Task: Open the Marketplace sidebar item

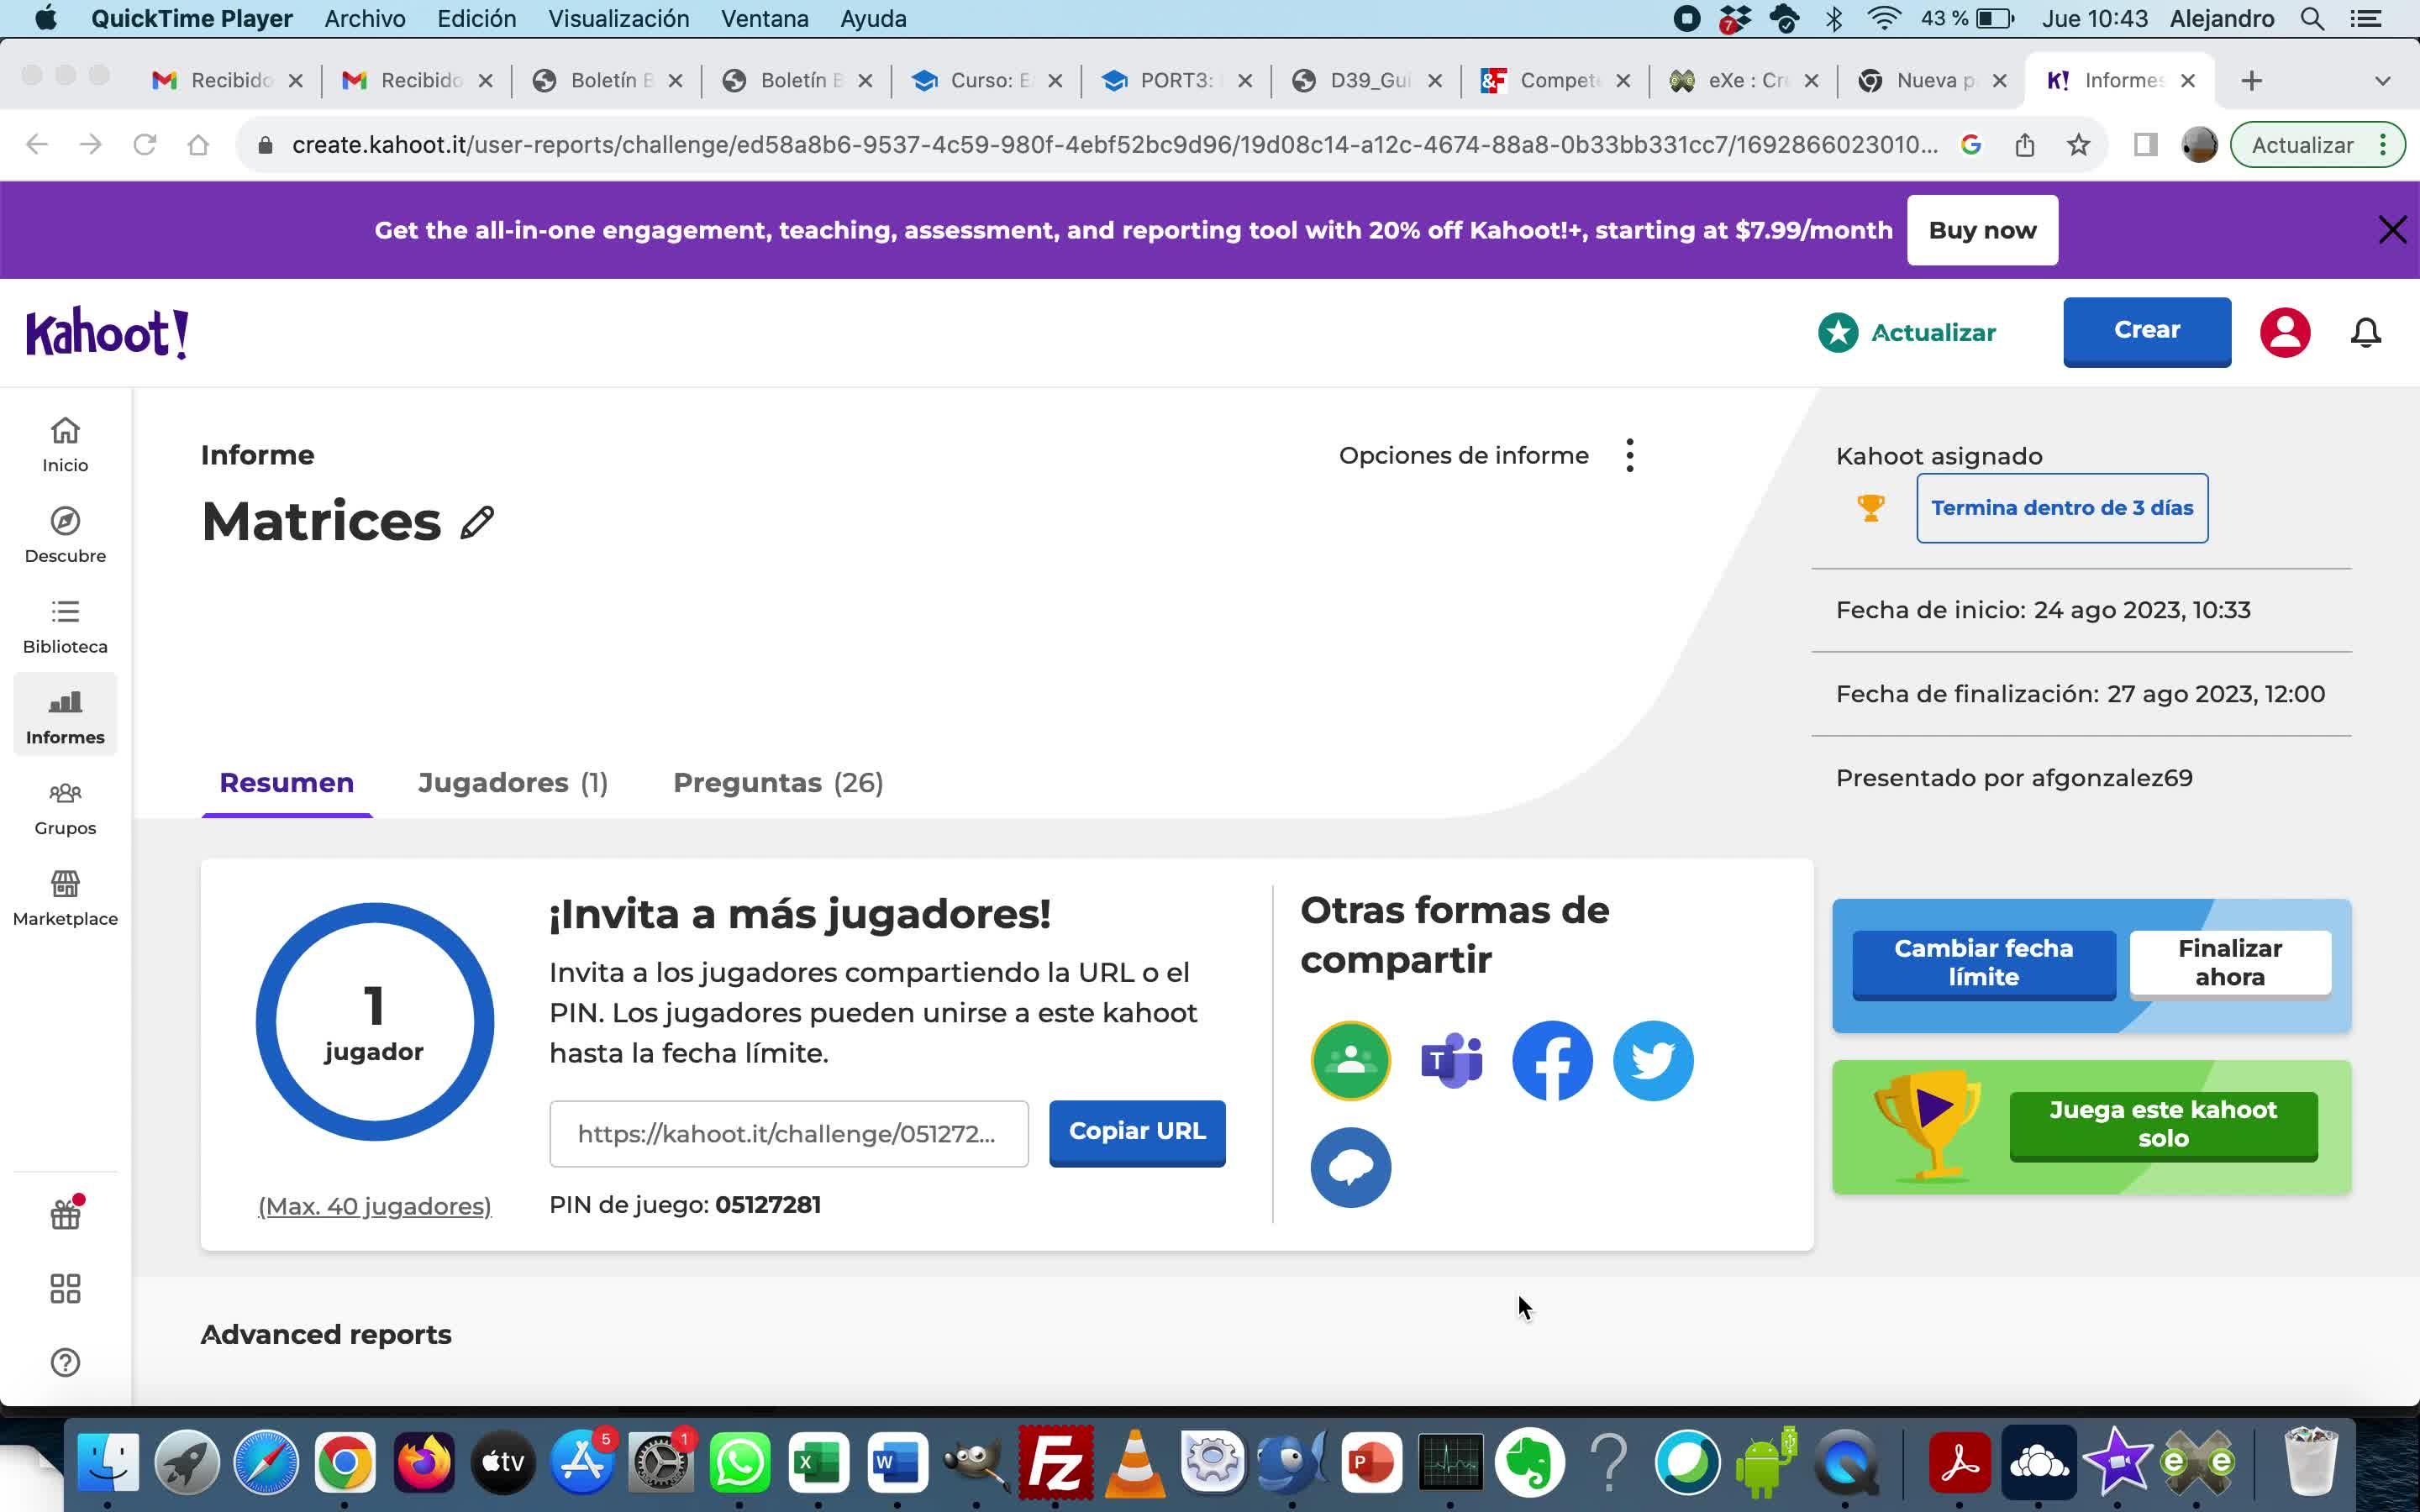Action: click(65, 898)
